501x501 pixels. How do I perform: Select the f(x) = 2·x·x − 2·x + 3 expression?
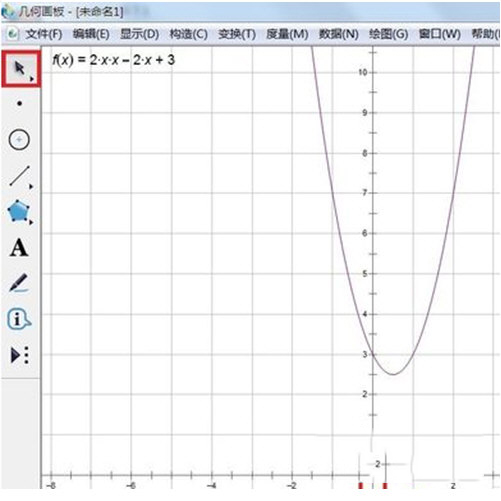coord(113,60)
